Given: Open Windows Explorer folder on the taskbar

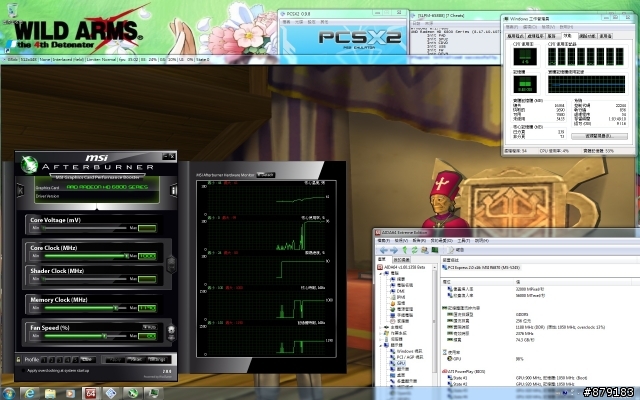Looking at the screenshot, I should coord(50,394).
